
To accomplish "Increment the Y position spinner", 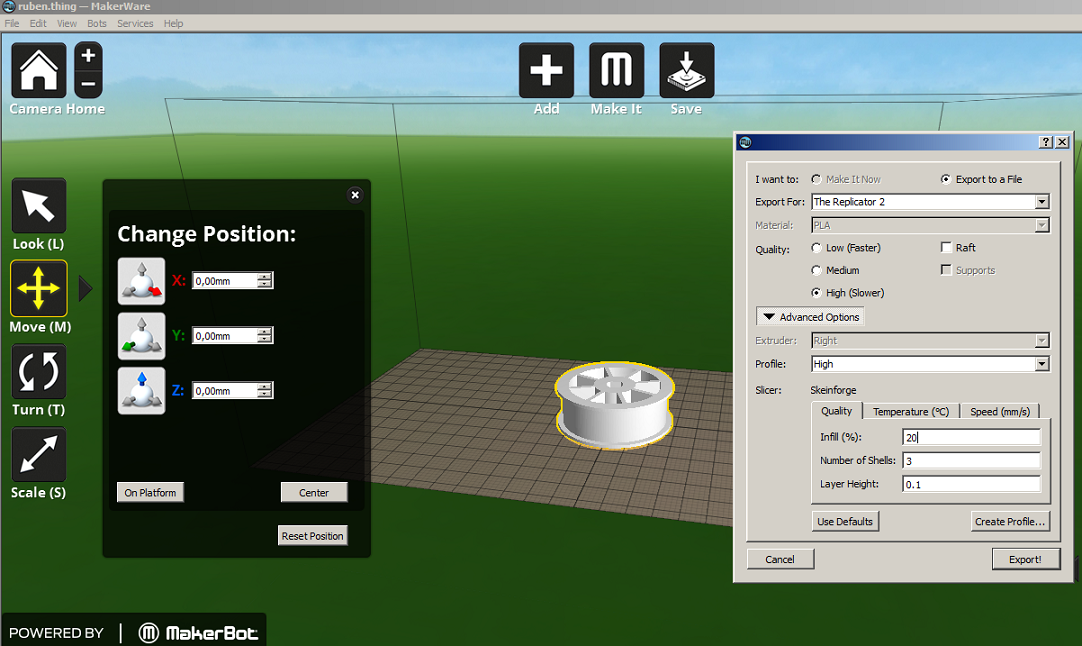I will (264, 331).
